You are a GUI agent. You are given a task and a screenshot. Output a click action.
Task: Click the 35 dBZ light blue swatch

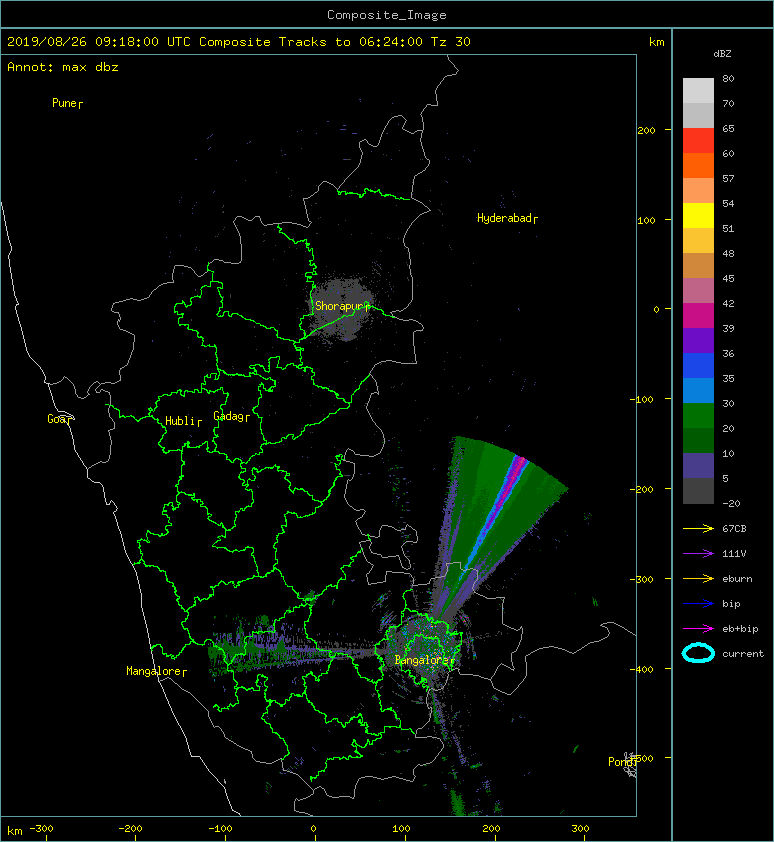[x=698, y=390]
